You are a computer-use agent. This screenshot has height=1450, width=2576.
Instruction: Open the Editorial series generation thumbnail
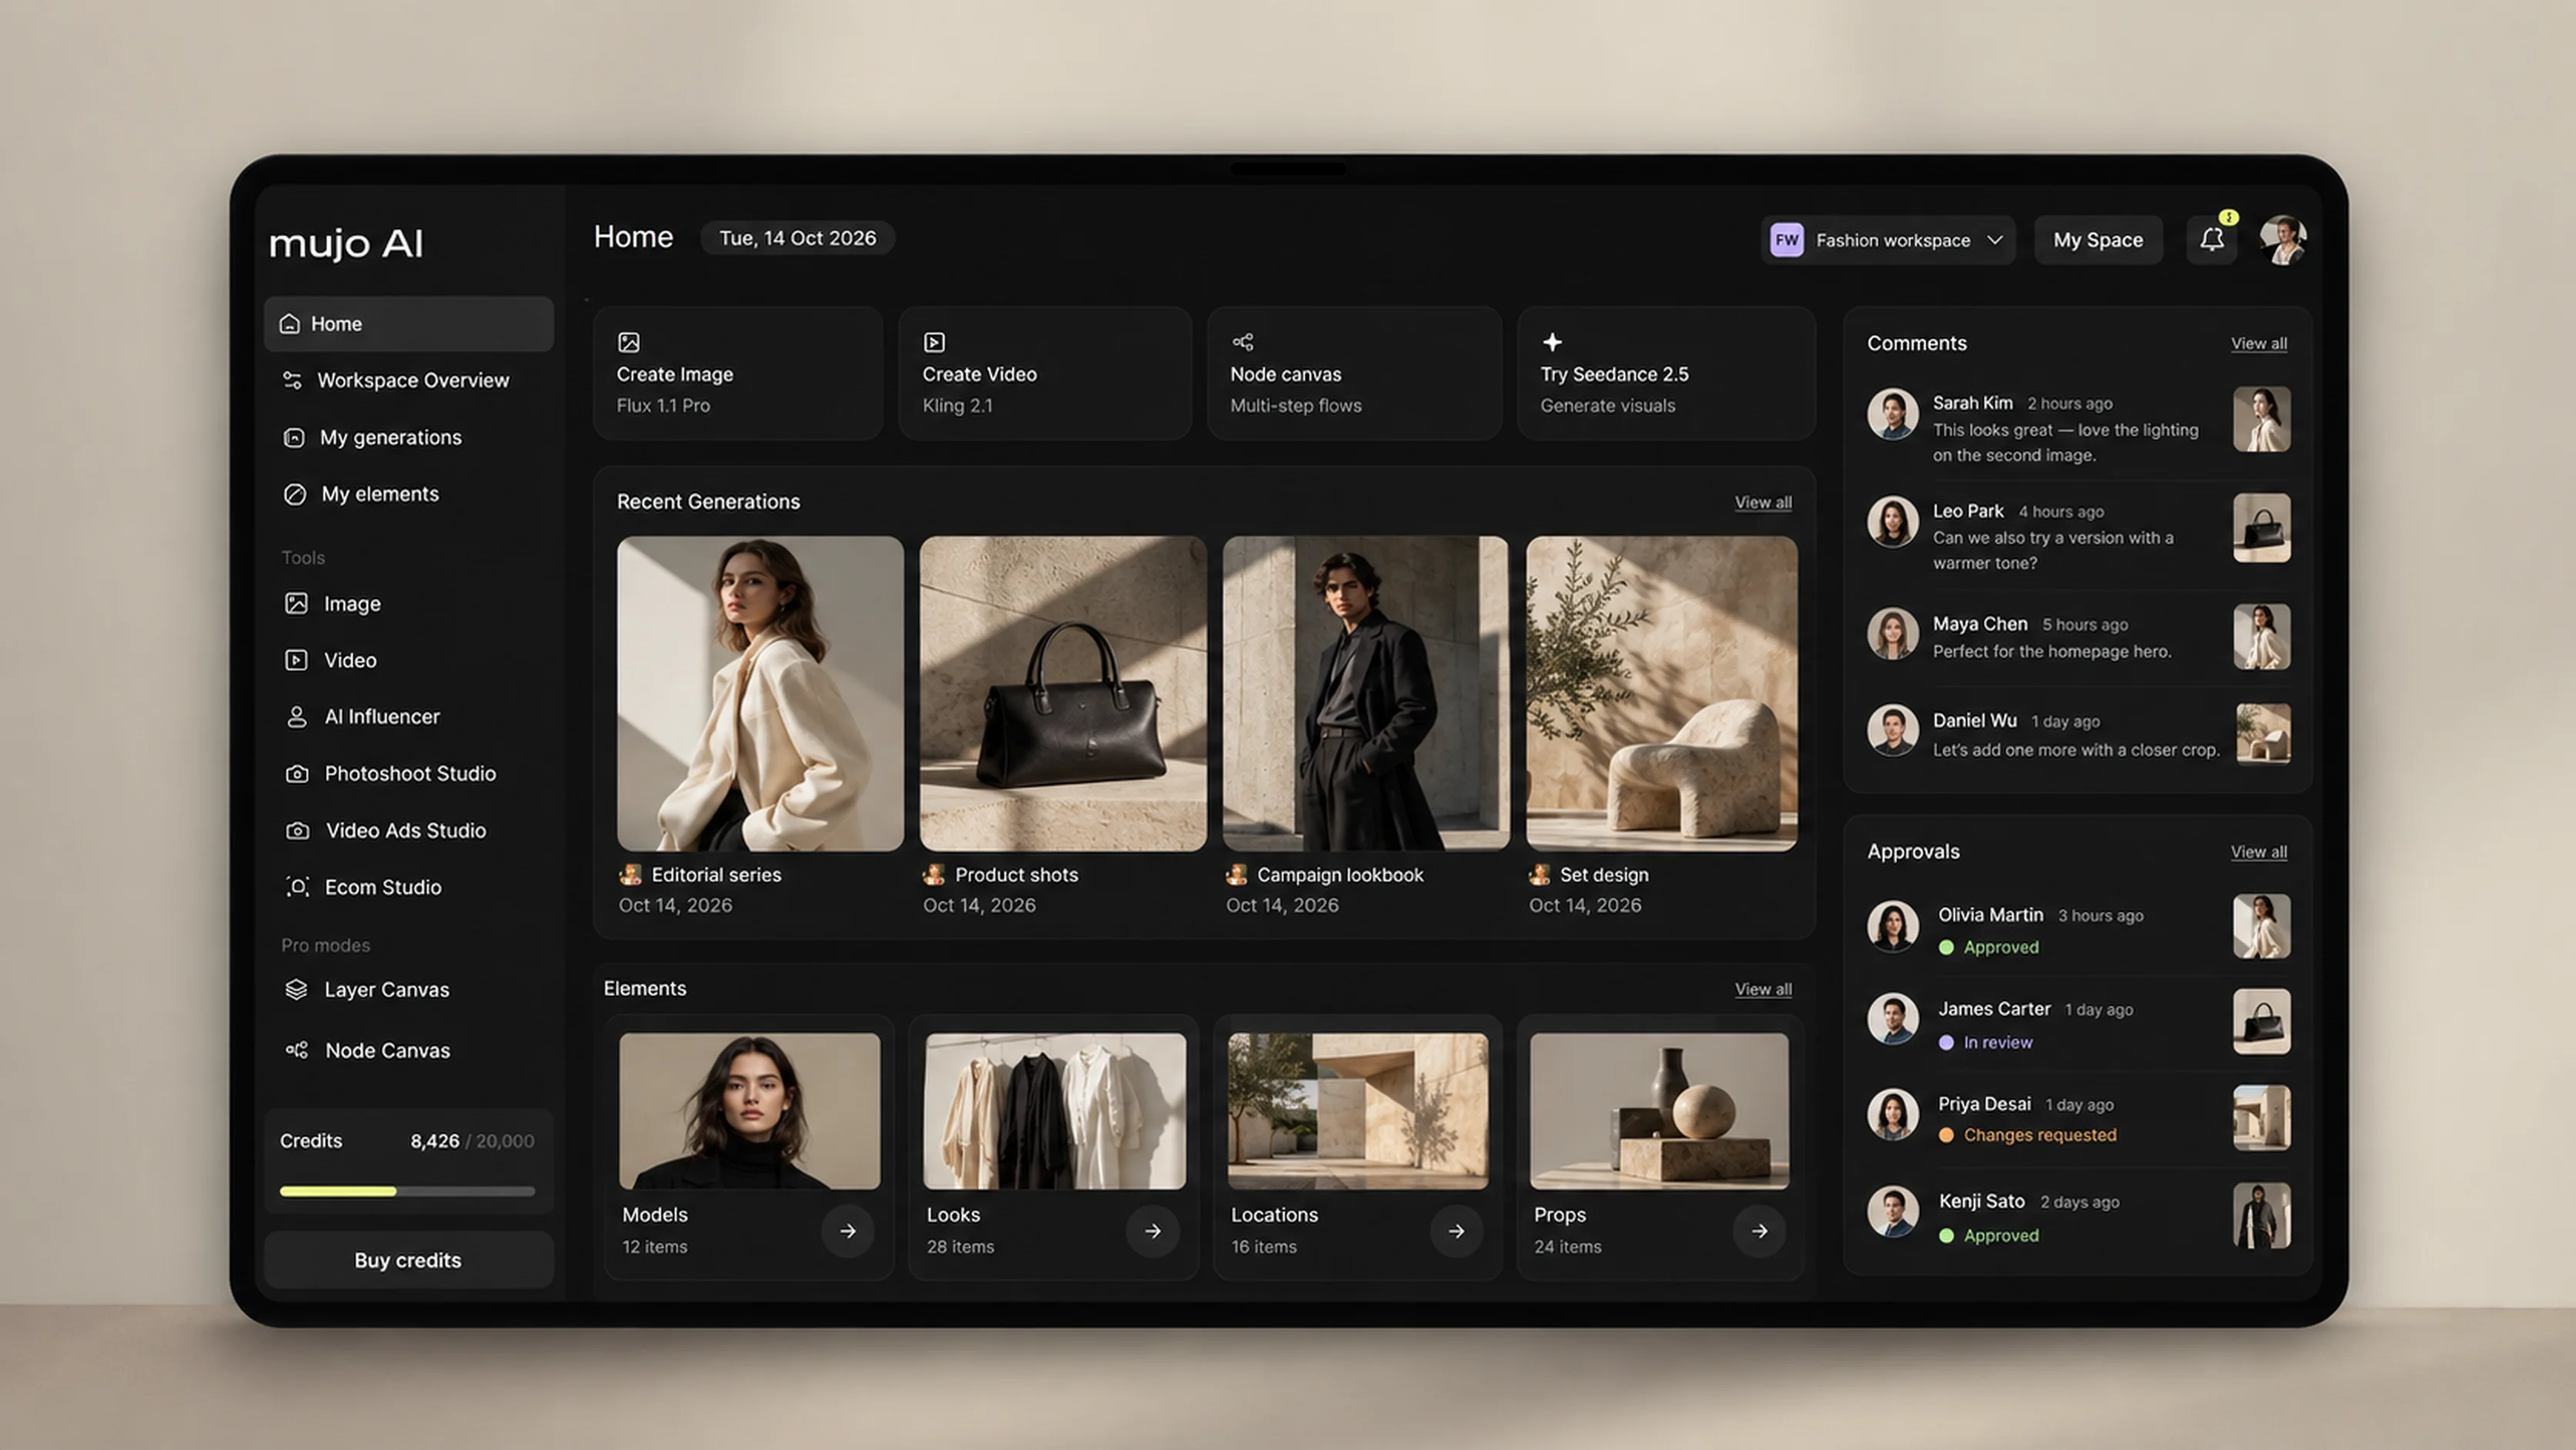coord(760,694)
